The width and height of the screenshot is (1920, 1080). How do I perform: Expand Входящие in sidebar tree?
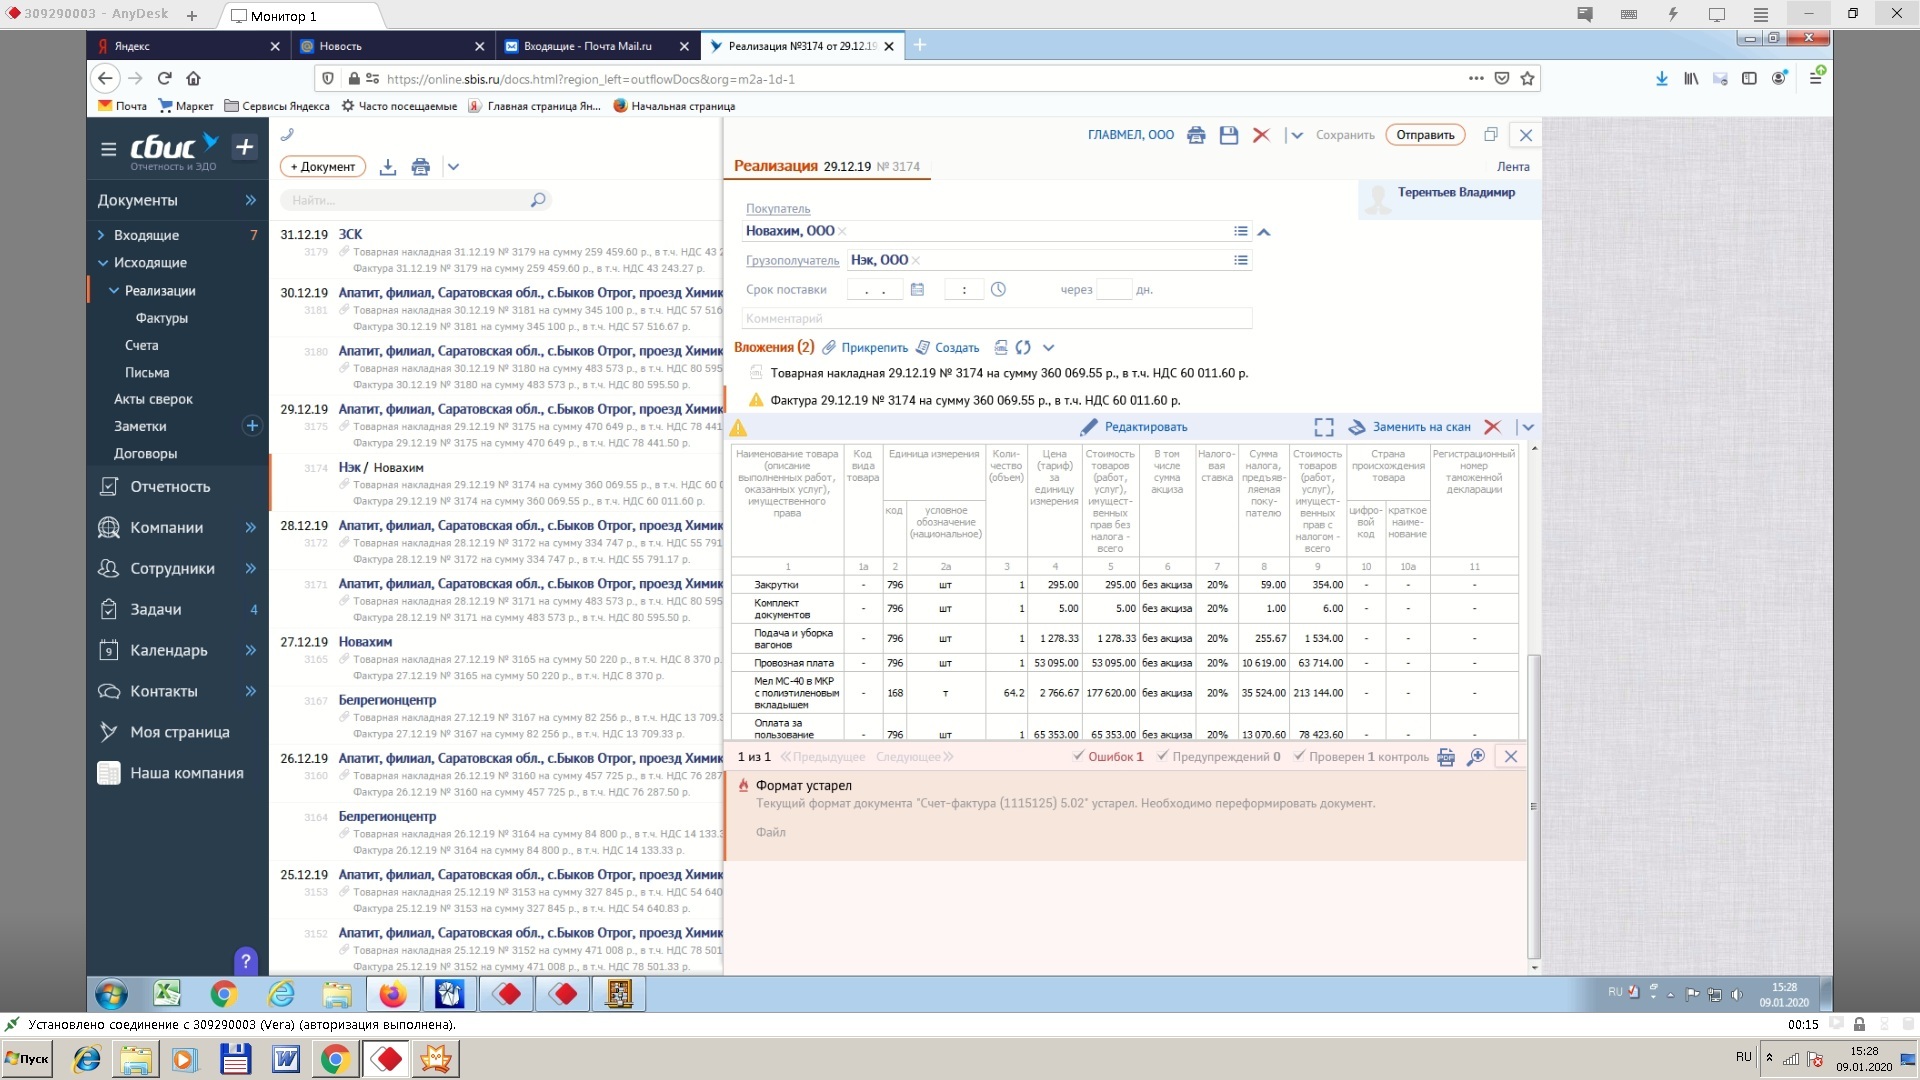click(101, 235)
